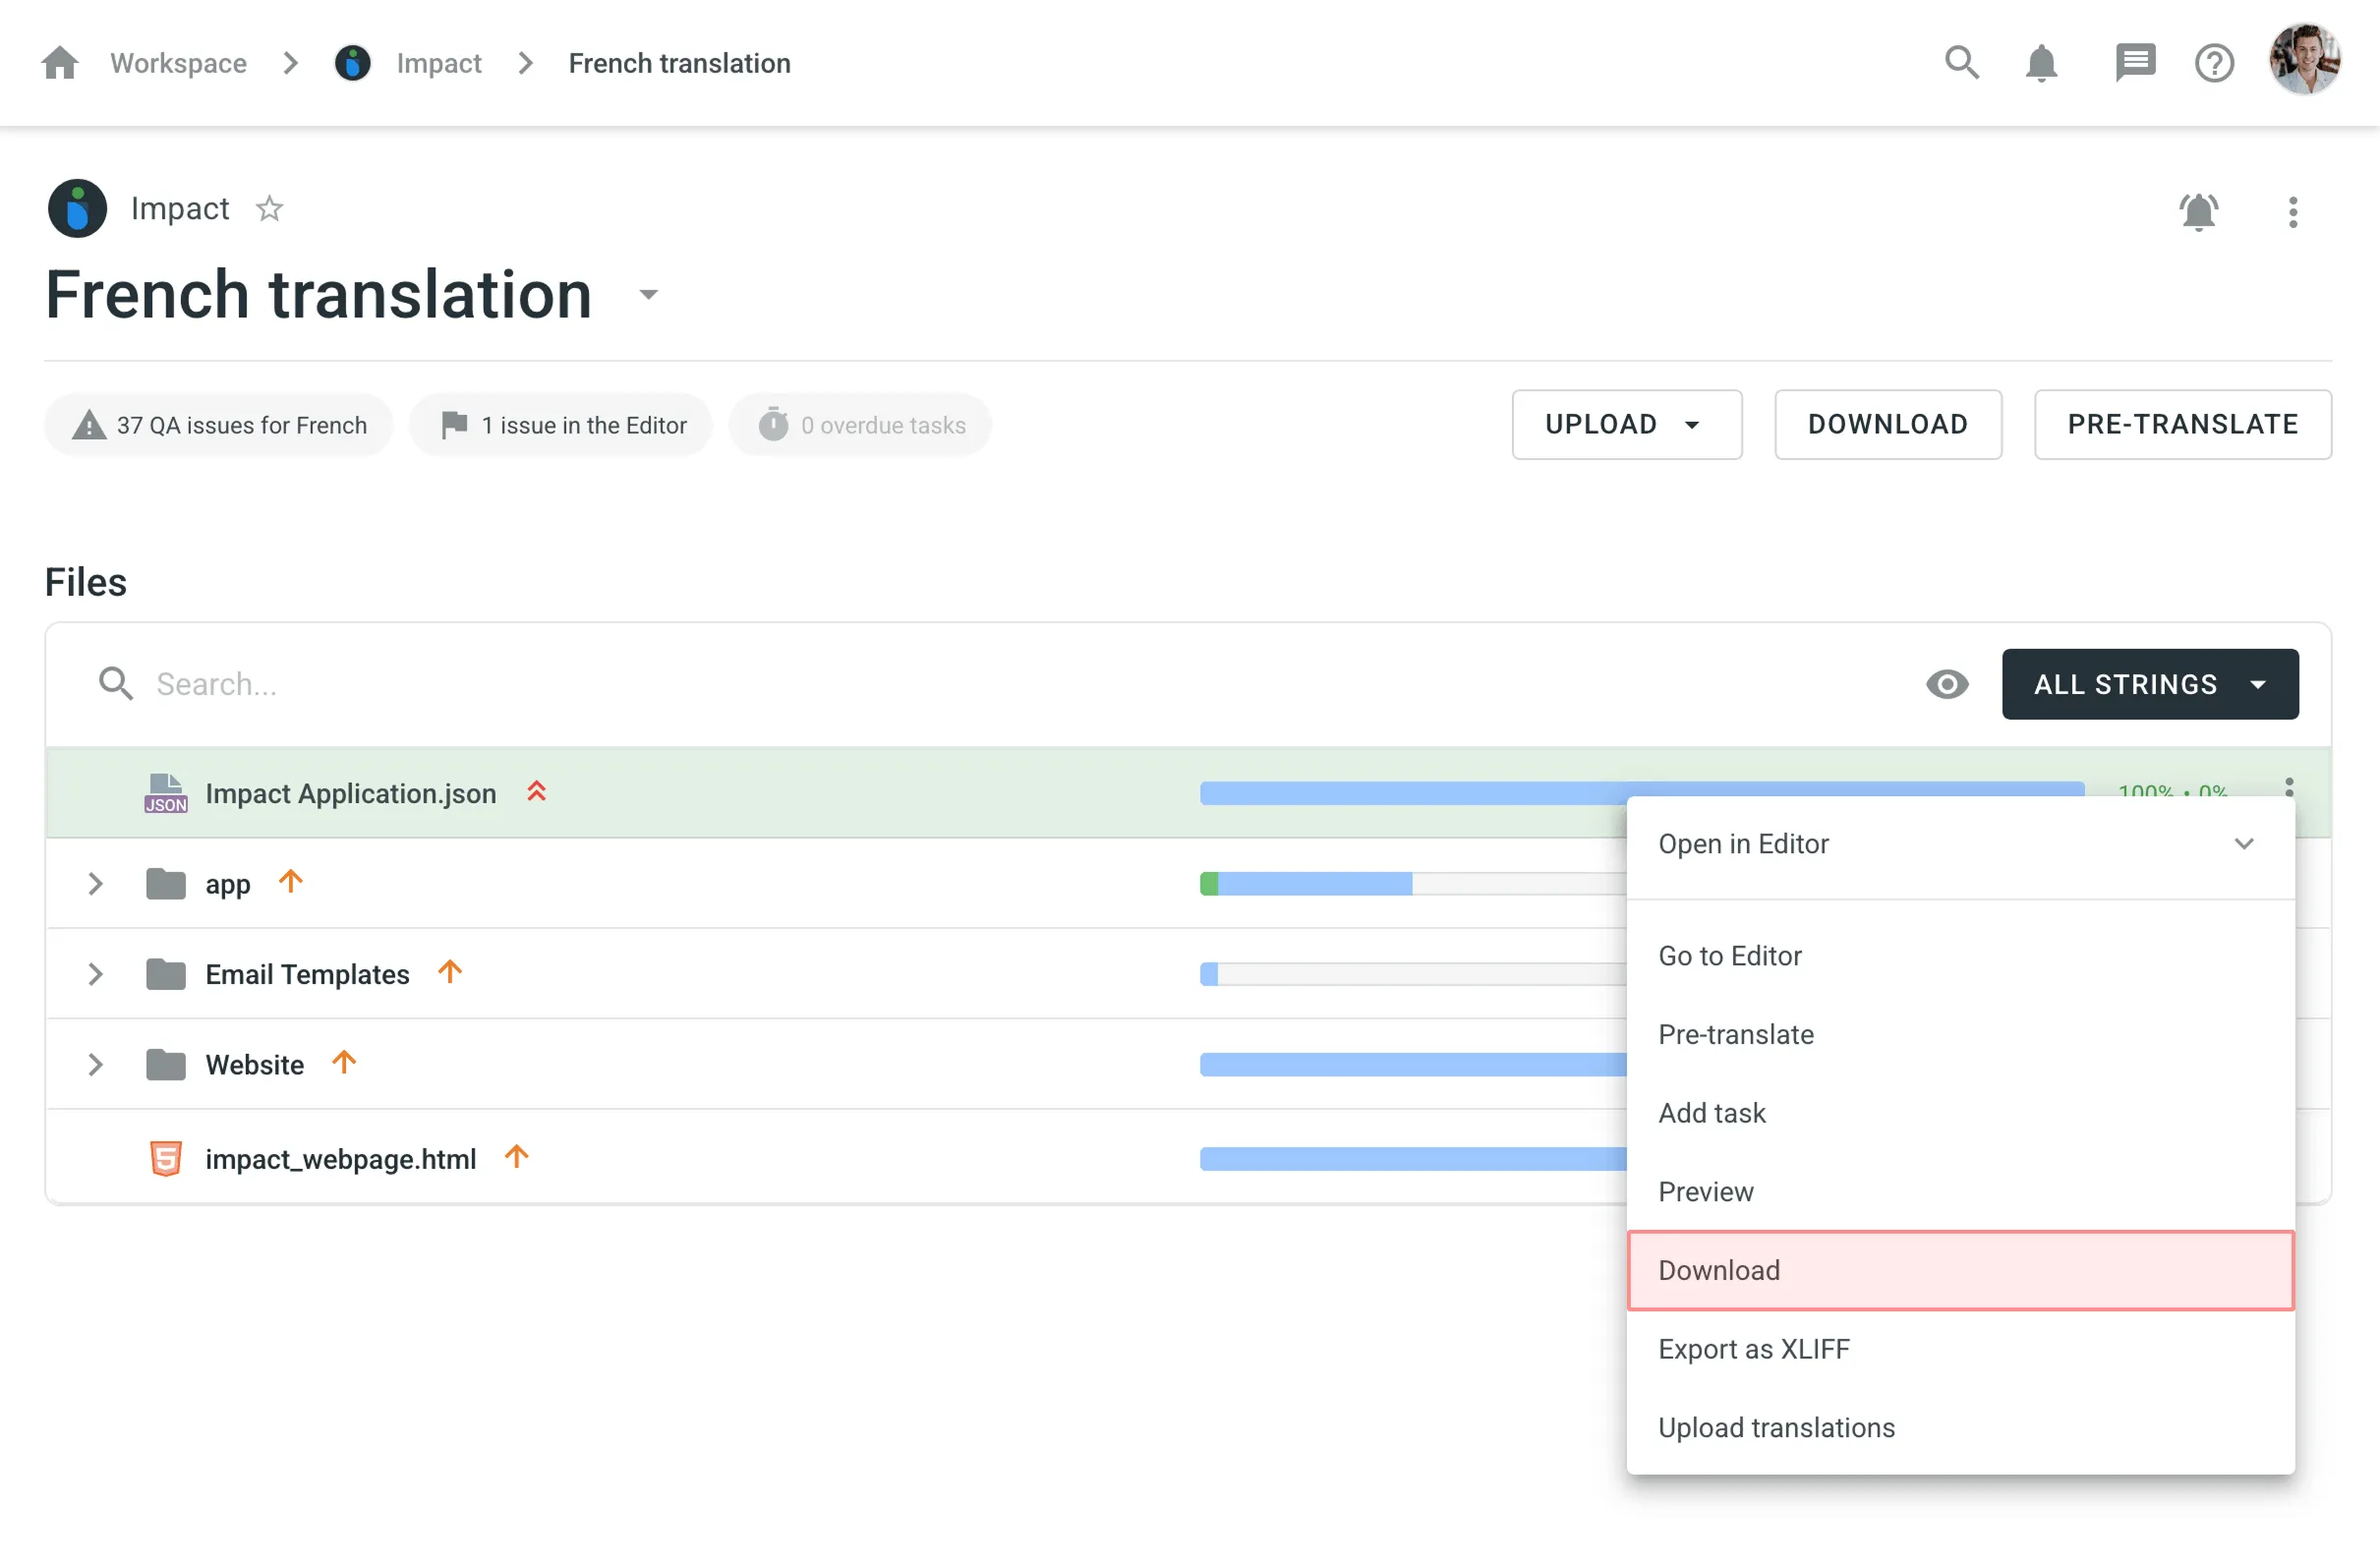Open global search magnifier icon
Image resolution: width=2380 pixels, height=1565 pixels.
tap(1962, 62)
